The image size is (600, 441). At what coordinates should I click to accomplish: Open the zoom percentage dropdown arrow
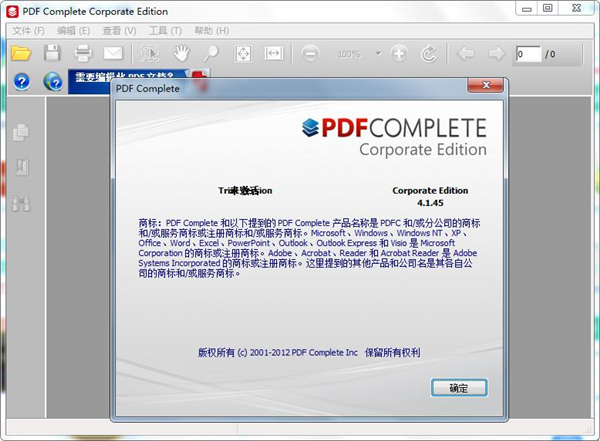click(378, 54)
